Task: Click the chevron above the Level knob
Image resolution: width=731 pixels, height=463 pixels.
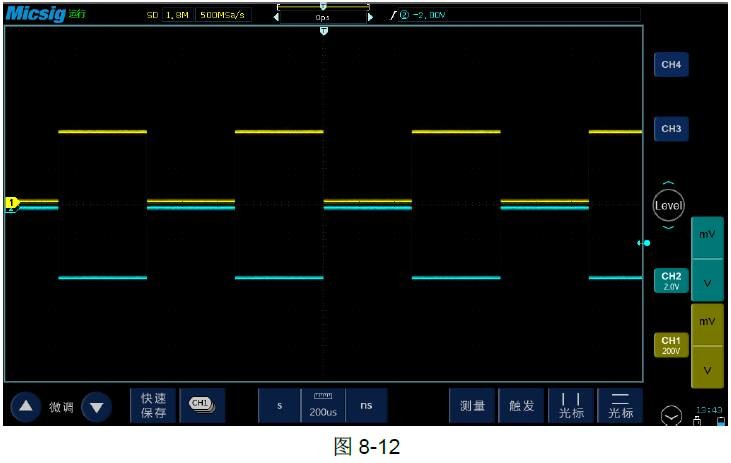Action: 668,183
